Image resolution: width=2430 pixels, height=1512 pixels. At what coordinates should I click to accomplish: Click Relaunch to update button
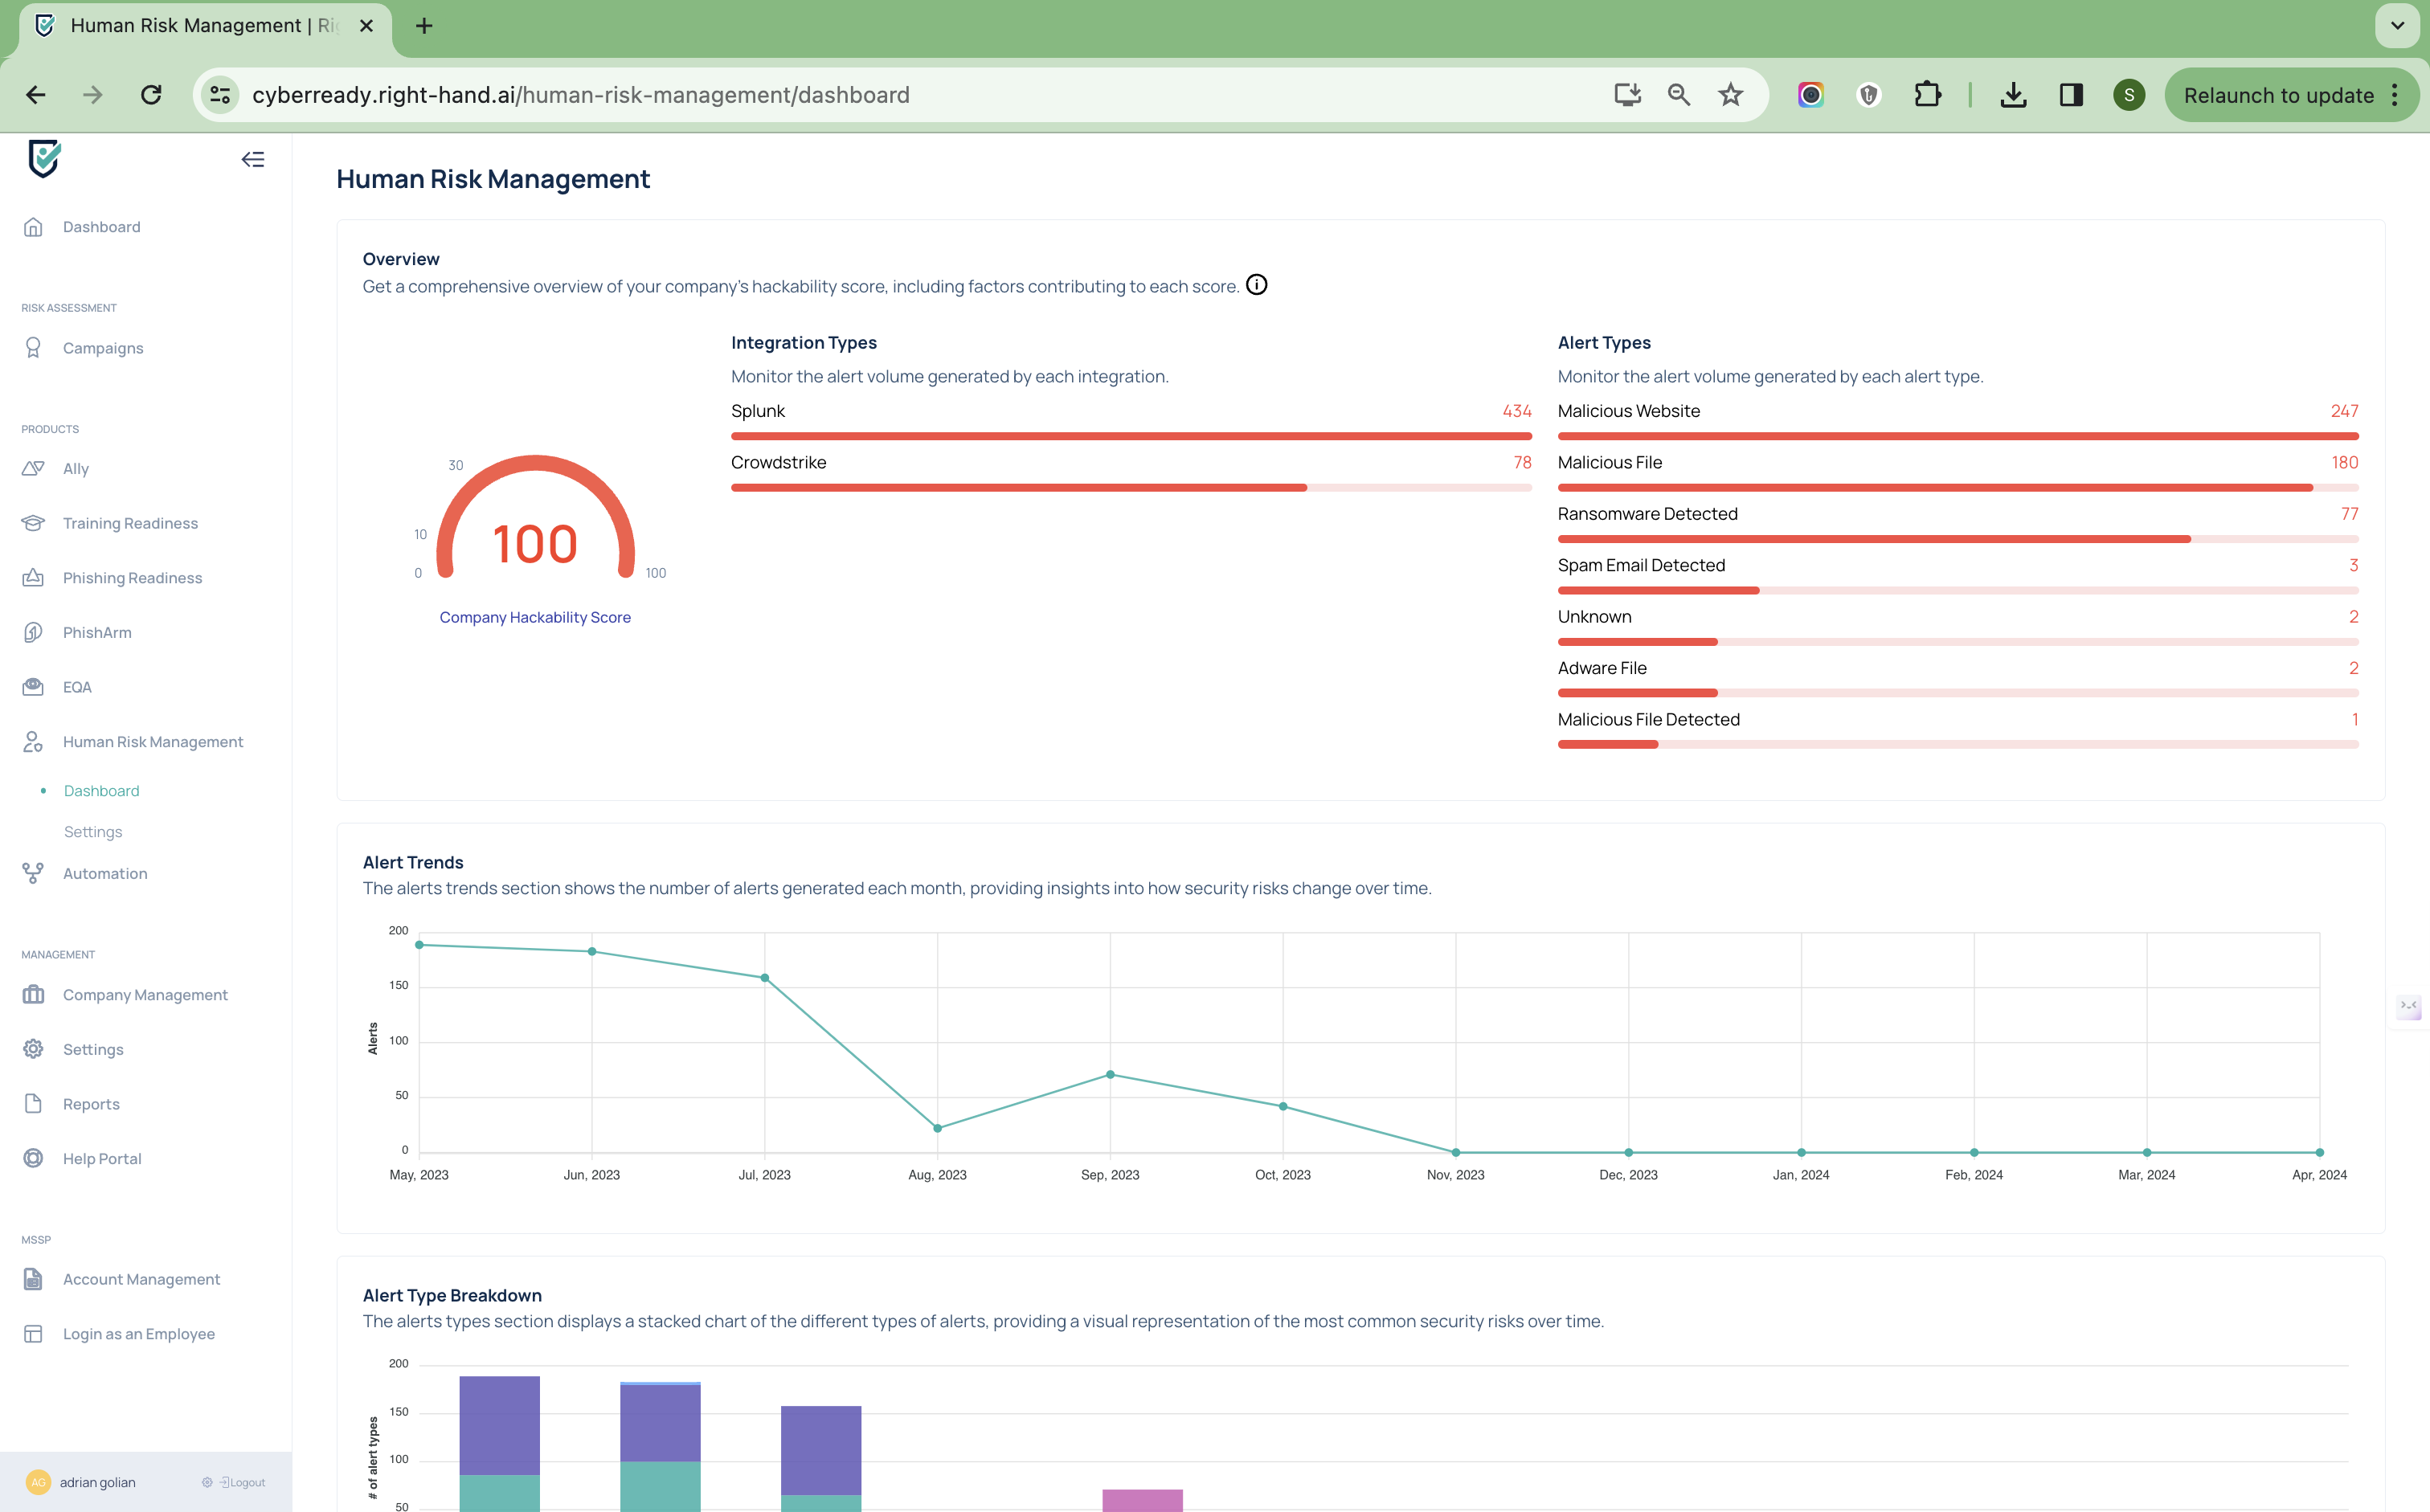coord(2278,95)
